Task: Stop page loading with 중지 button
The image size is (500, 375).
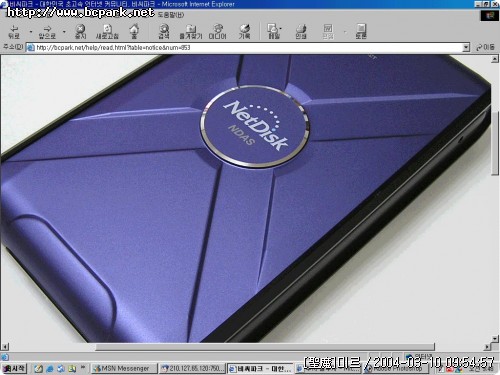Action: tap(80, 32)
